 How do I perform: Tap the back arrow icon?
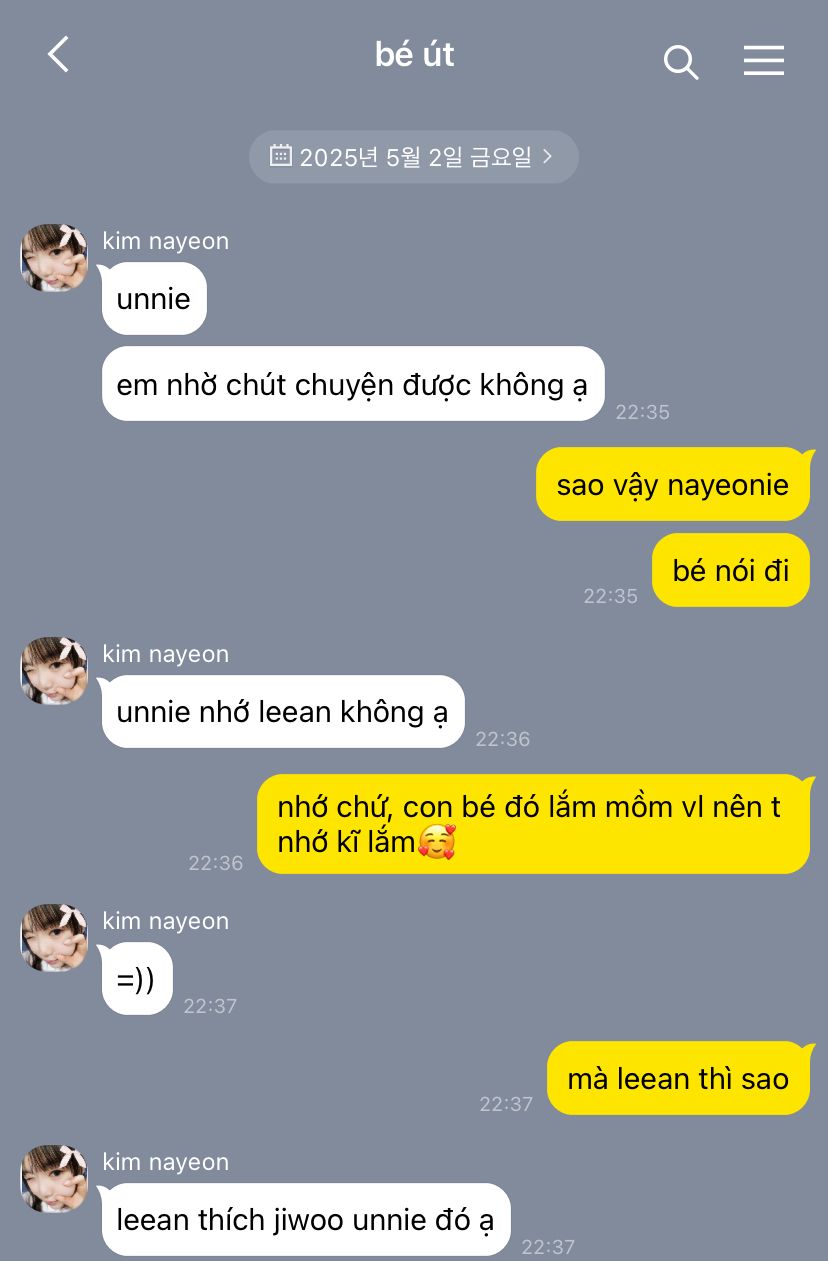point(58,54)
